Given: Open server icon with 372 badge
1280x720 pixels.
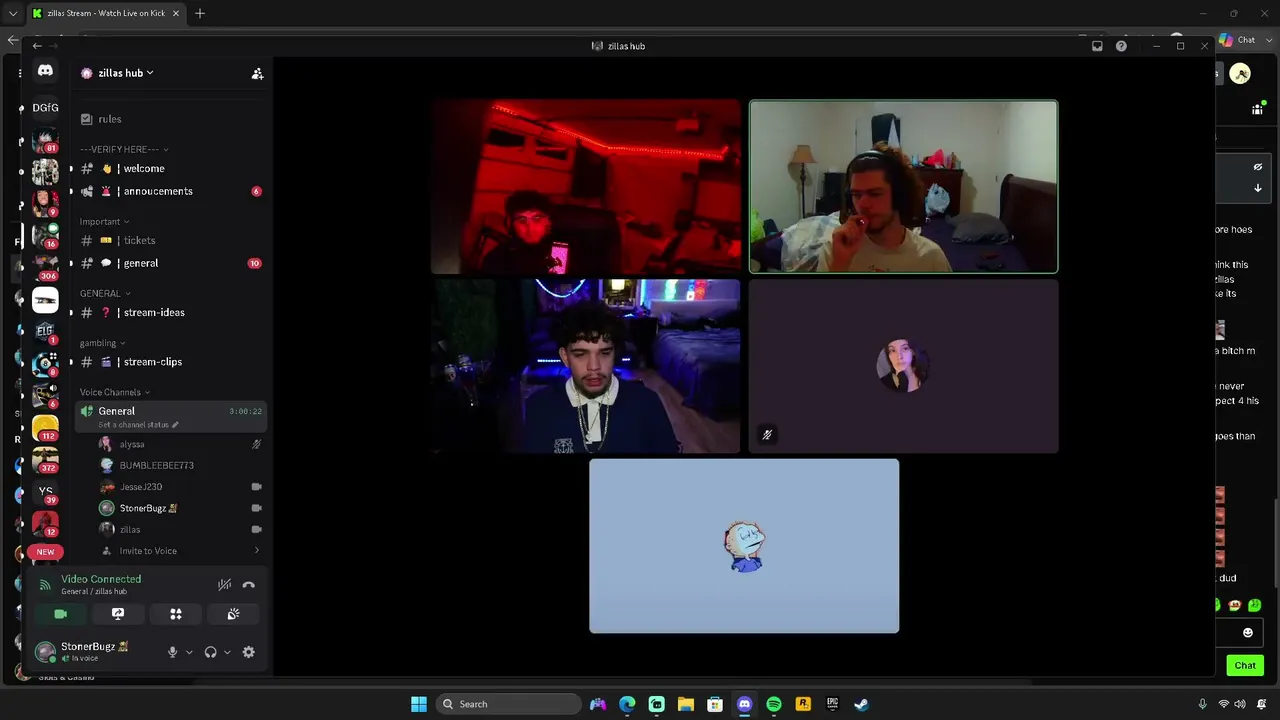Looking at the screenshot, I should pyautogui.click(x=45, y=460).
